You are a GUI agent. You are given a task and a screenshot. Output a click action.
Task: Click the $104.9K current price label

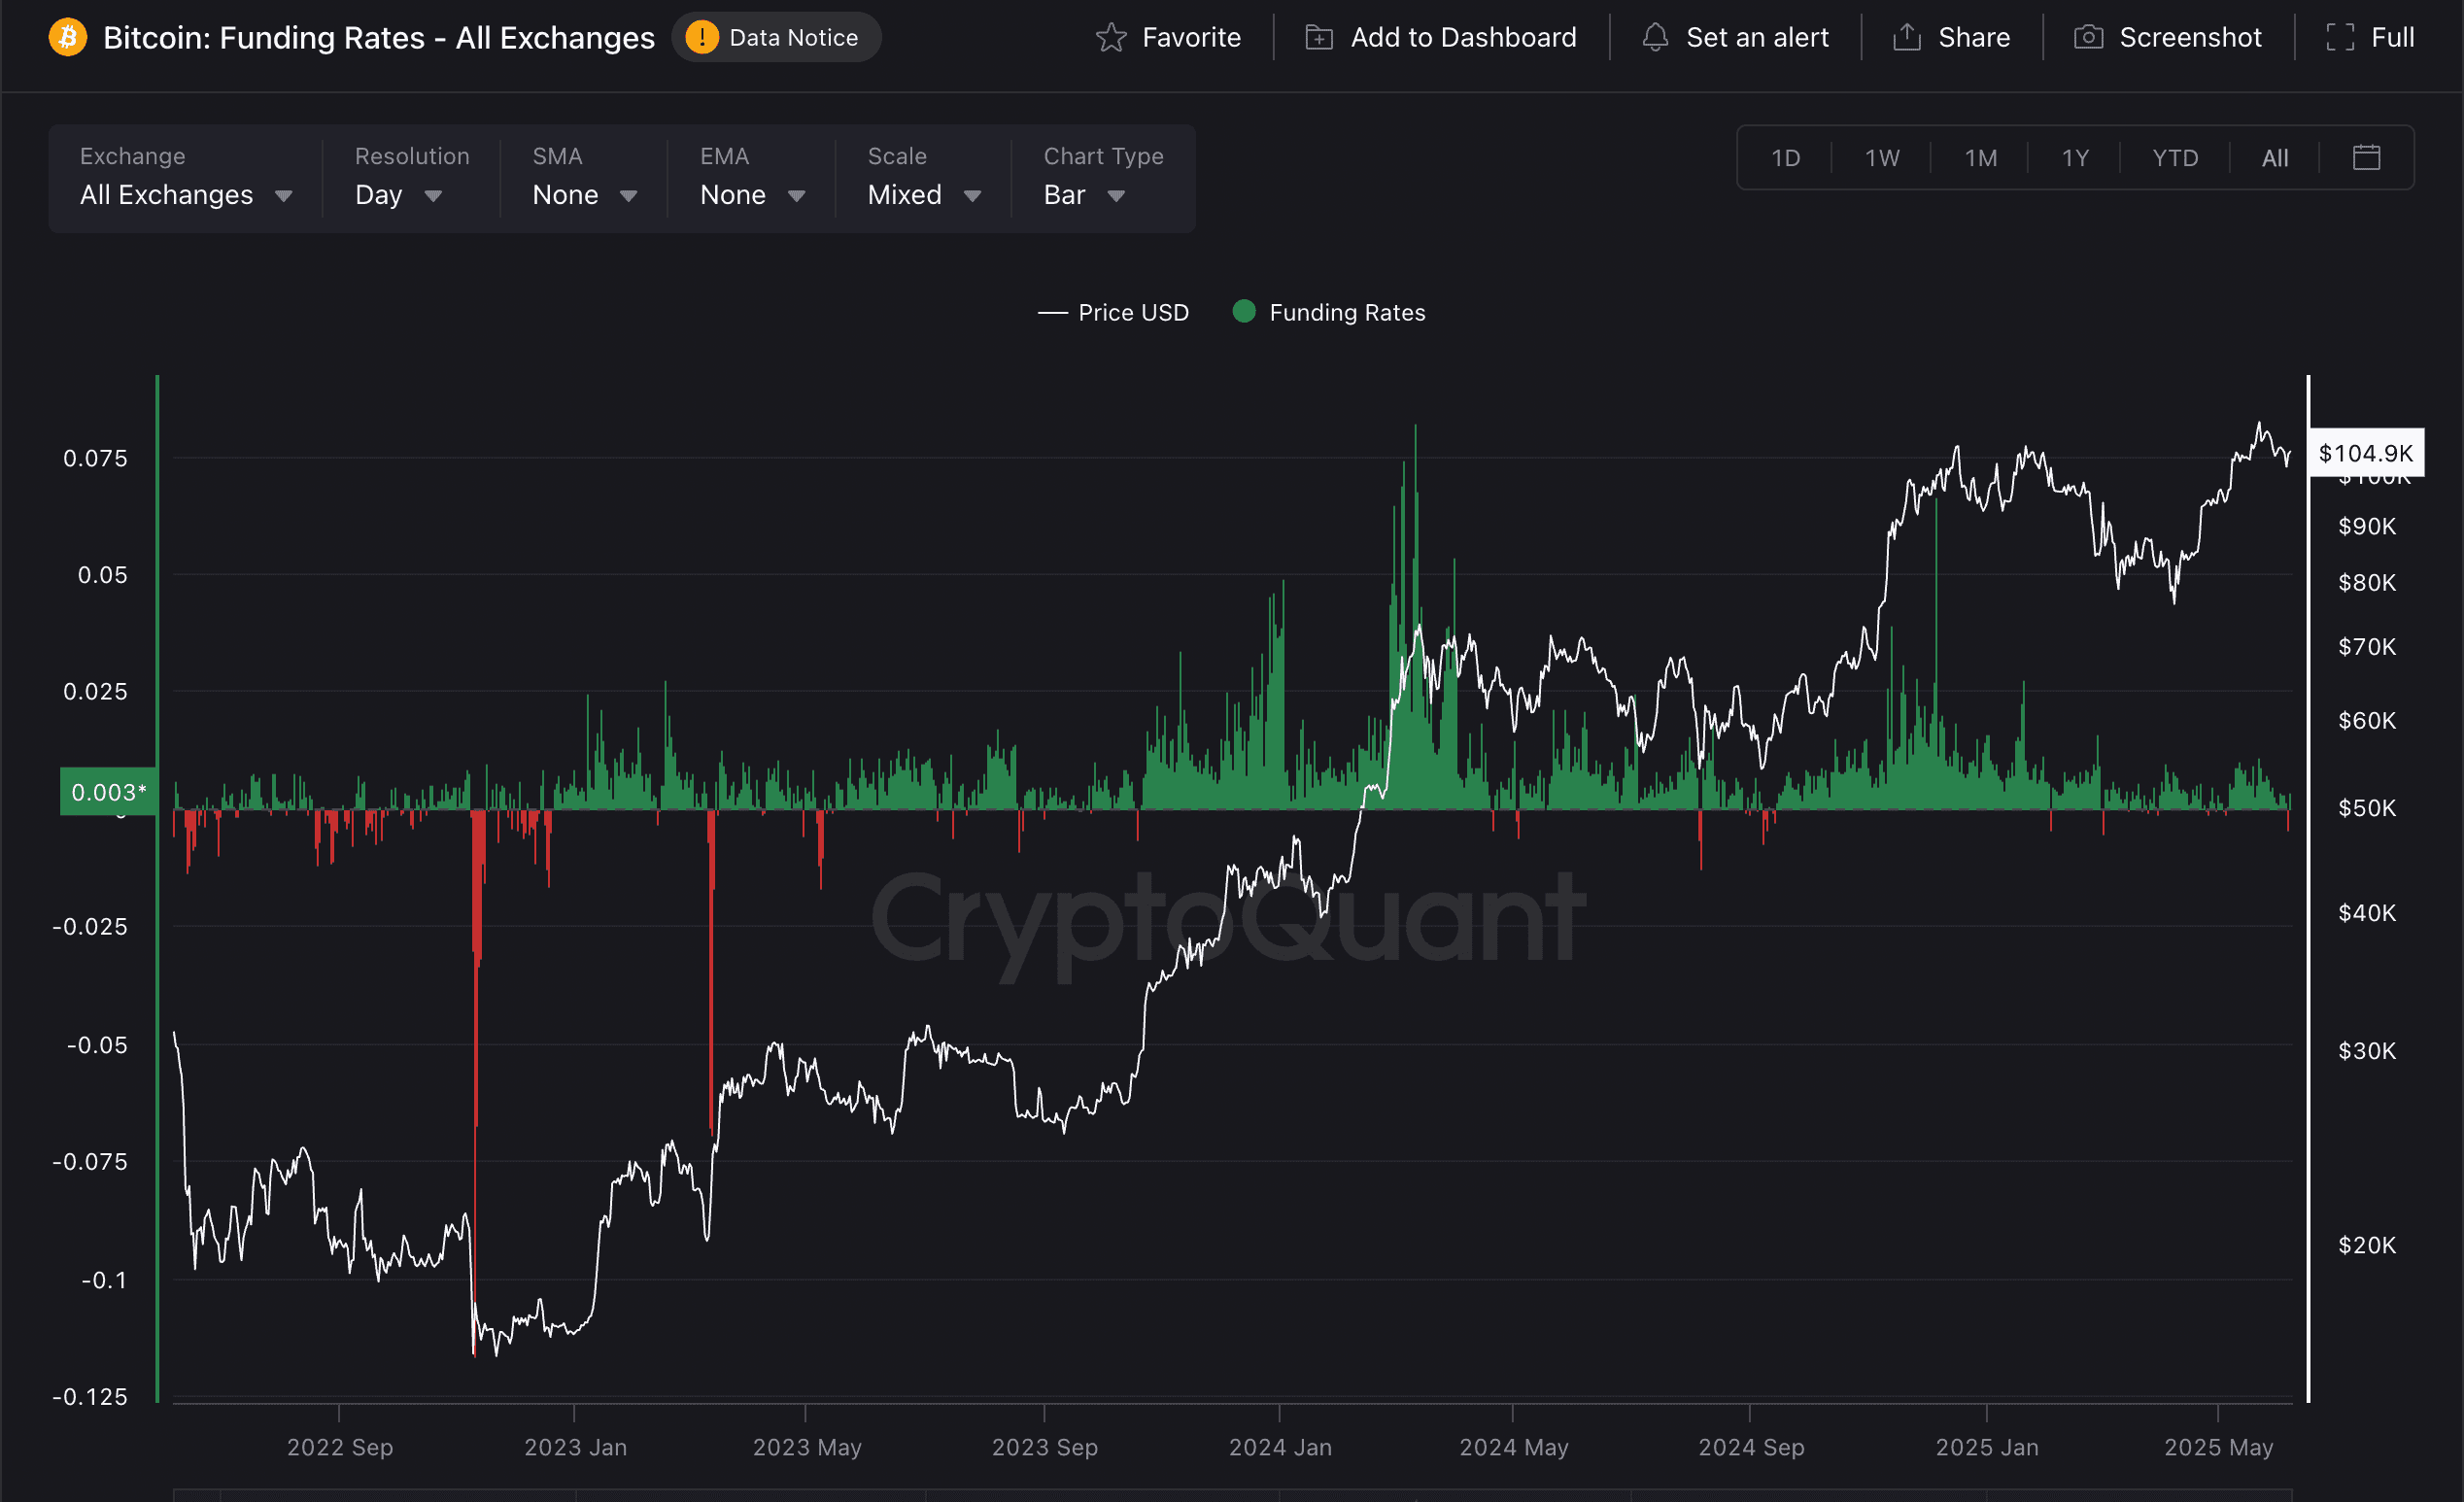point(2365,453)
